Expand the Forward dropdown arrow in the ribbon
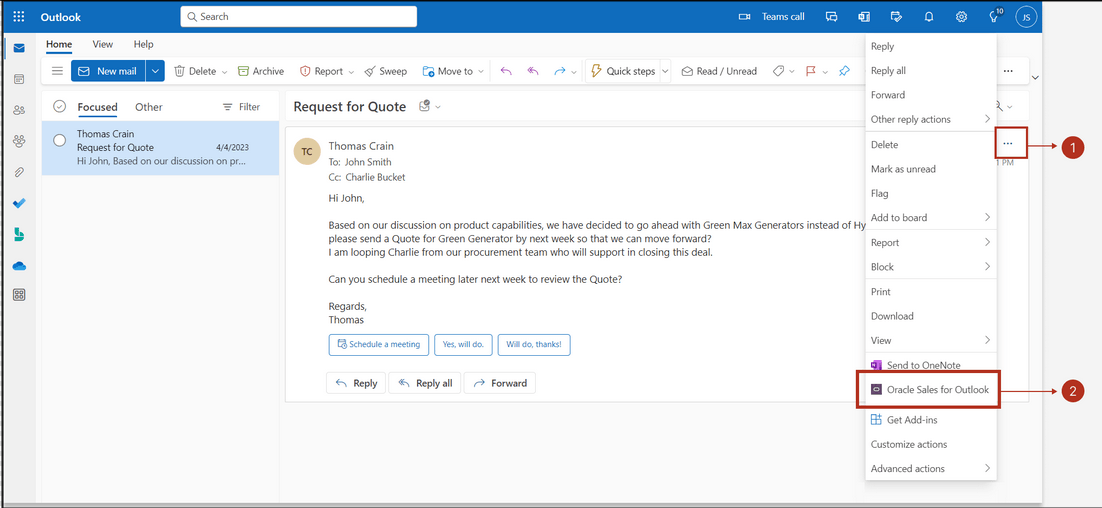The width and height of the screenshot is (1102, 508). [574, 72]
